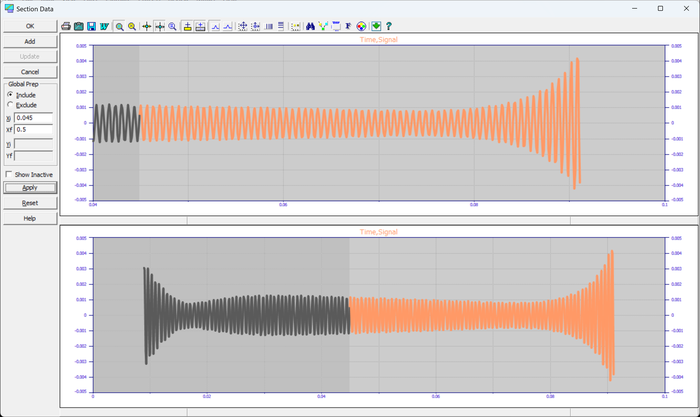Image resolution: width=700 pixels, height=417 pixels.
Task: Click the white-bar section icon
Action: 200,26
